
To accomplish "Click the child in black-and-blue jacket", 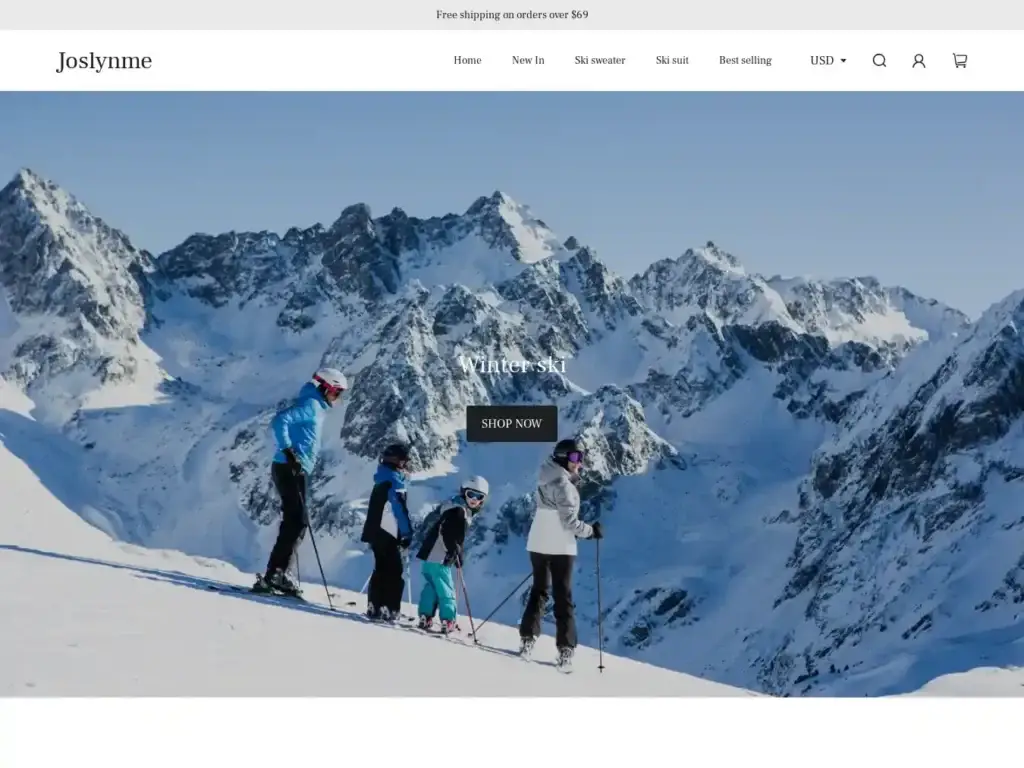I will (x=388, y=530).
